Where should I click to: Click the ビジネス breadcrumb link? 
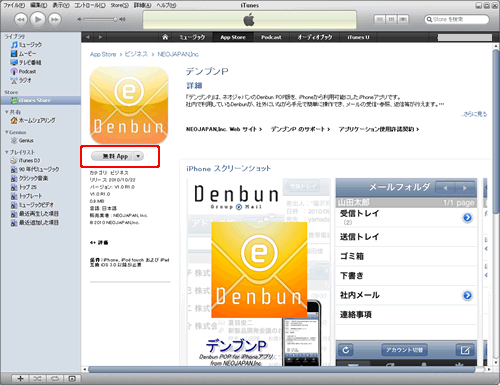click(136, 54)
